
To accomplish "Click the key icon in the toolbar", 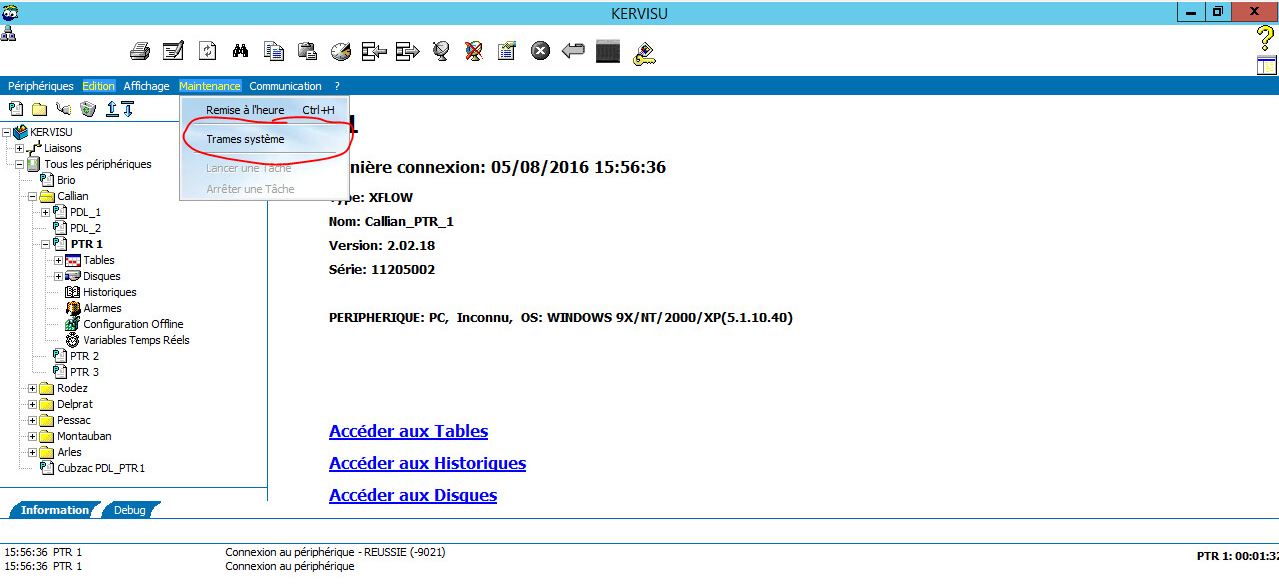I will tap(645, 51).
